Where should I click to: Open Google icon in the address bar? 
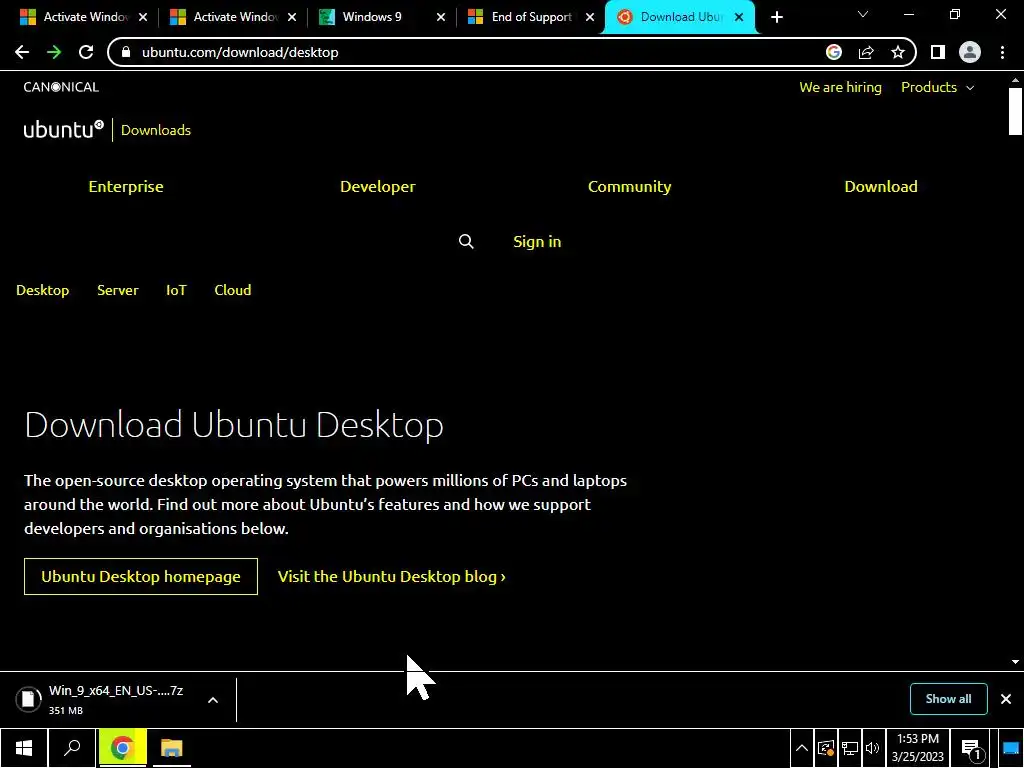point(834,52)
